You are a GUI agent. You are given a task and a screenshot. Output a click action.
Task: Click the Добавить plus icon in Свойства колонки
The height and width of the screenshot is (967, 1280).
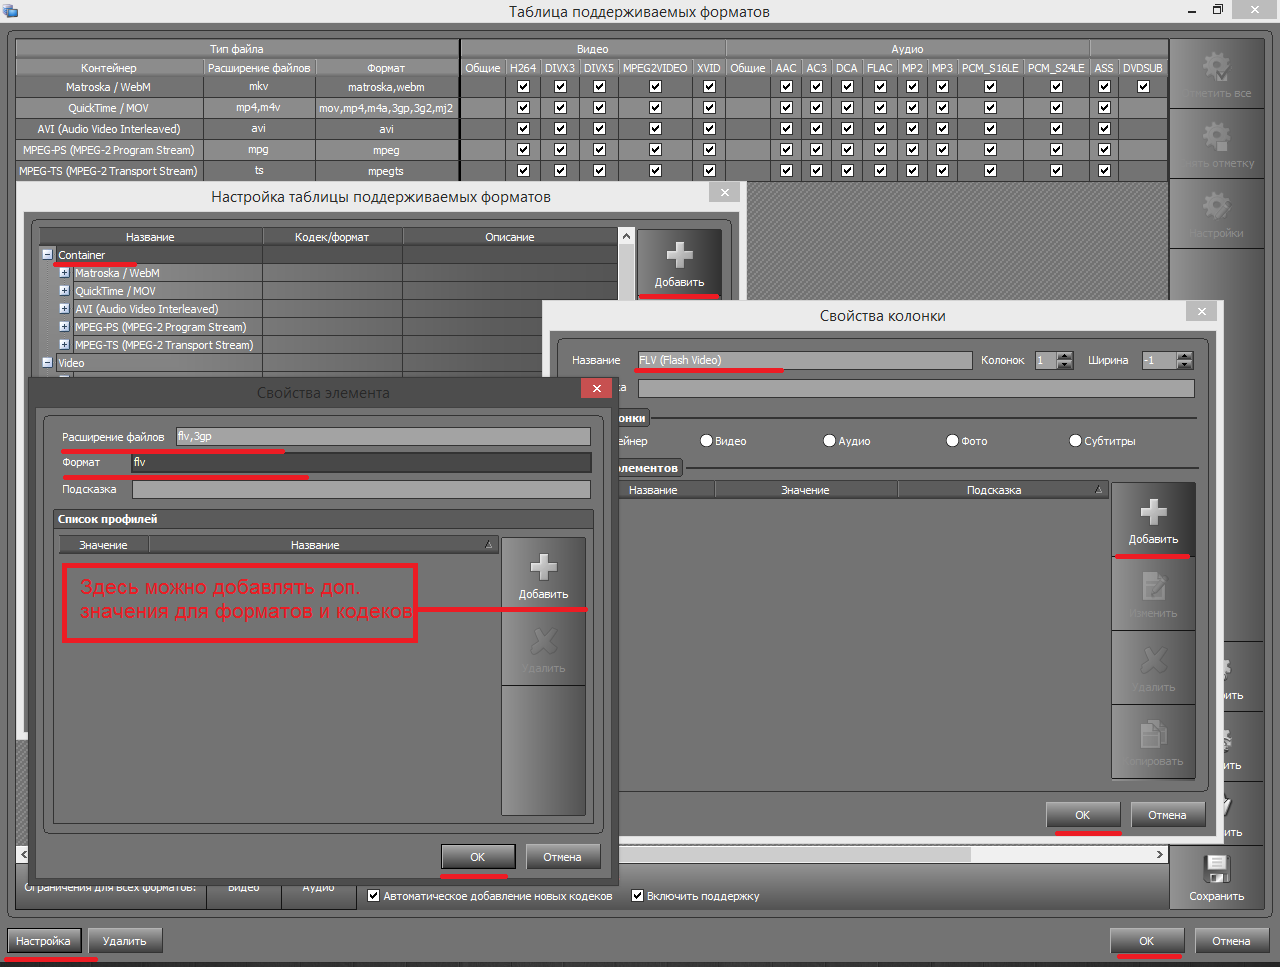tap(1153, 512)
